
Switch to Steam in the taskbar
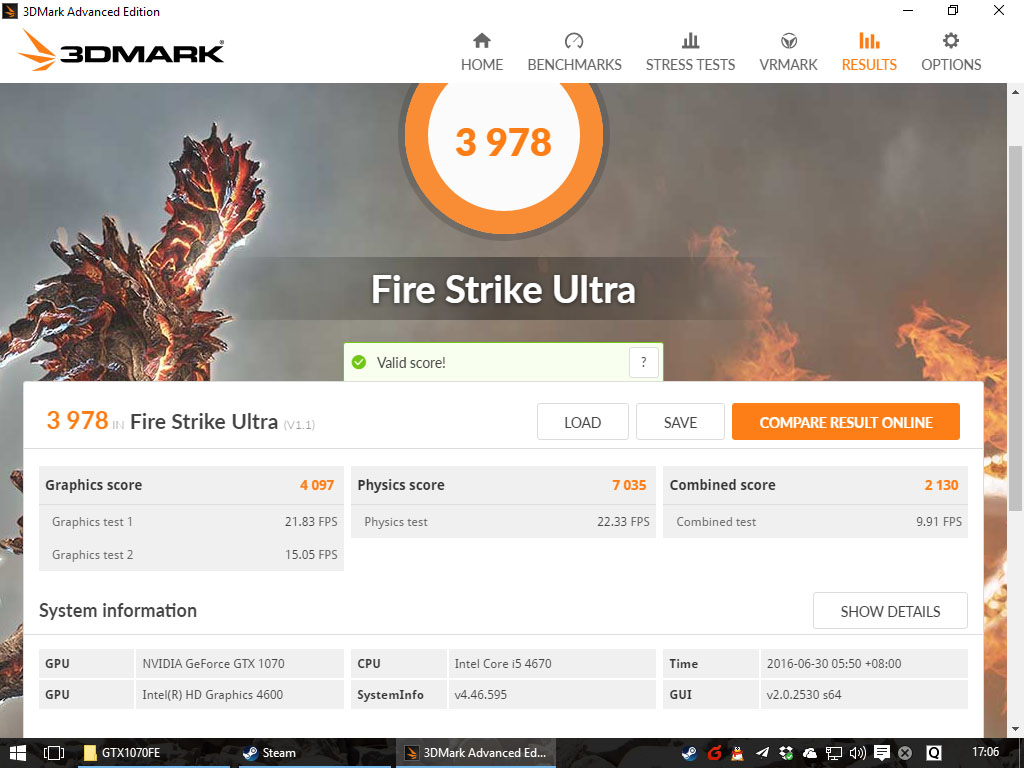coord(313,753)
